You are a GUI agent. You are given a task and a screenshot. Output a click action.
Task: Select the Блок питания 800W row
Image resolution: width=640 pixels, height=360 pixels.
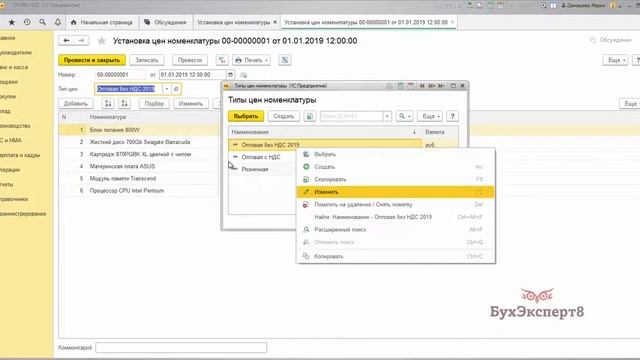[x=139, y=130]
